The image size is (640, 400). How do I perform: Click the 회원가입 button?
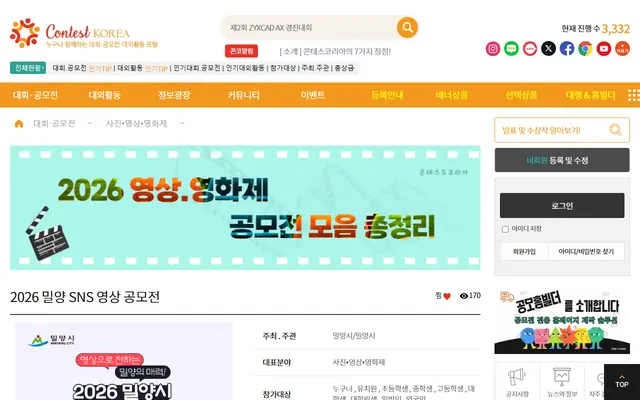click(x=524, y=252)
